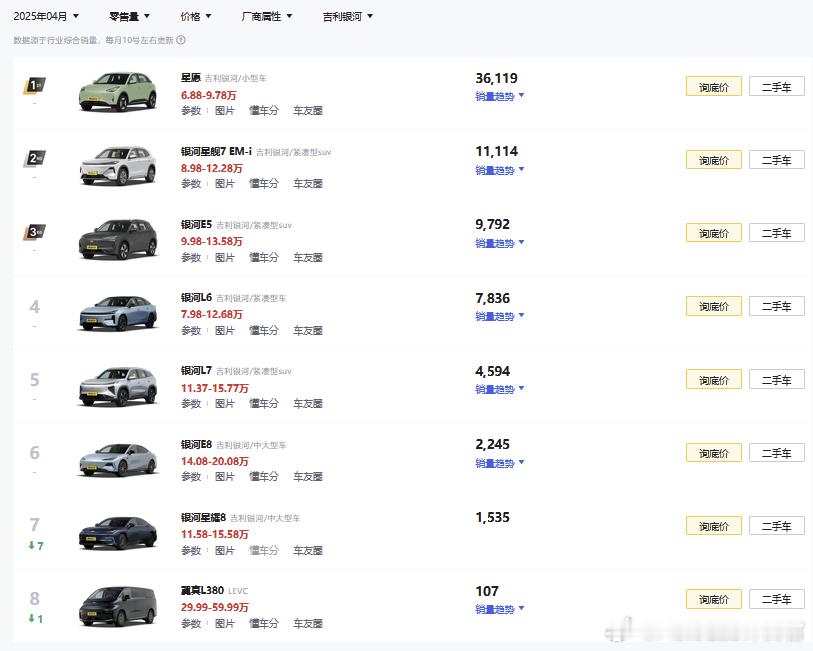Show 销量趋势 for 银河E5
Screen dimensions: 813x651
(500, 243)
